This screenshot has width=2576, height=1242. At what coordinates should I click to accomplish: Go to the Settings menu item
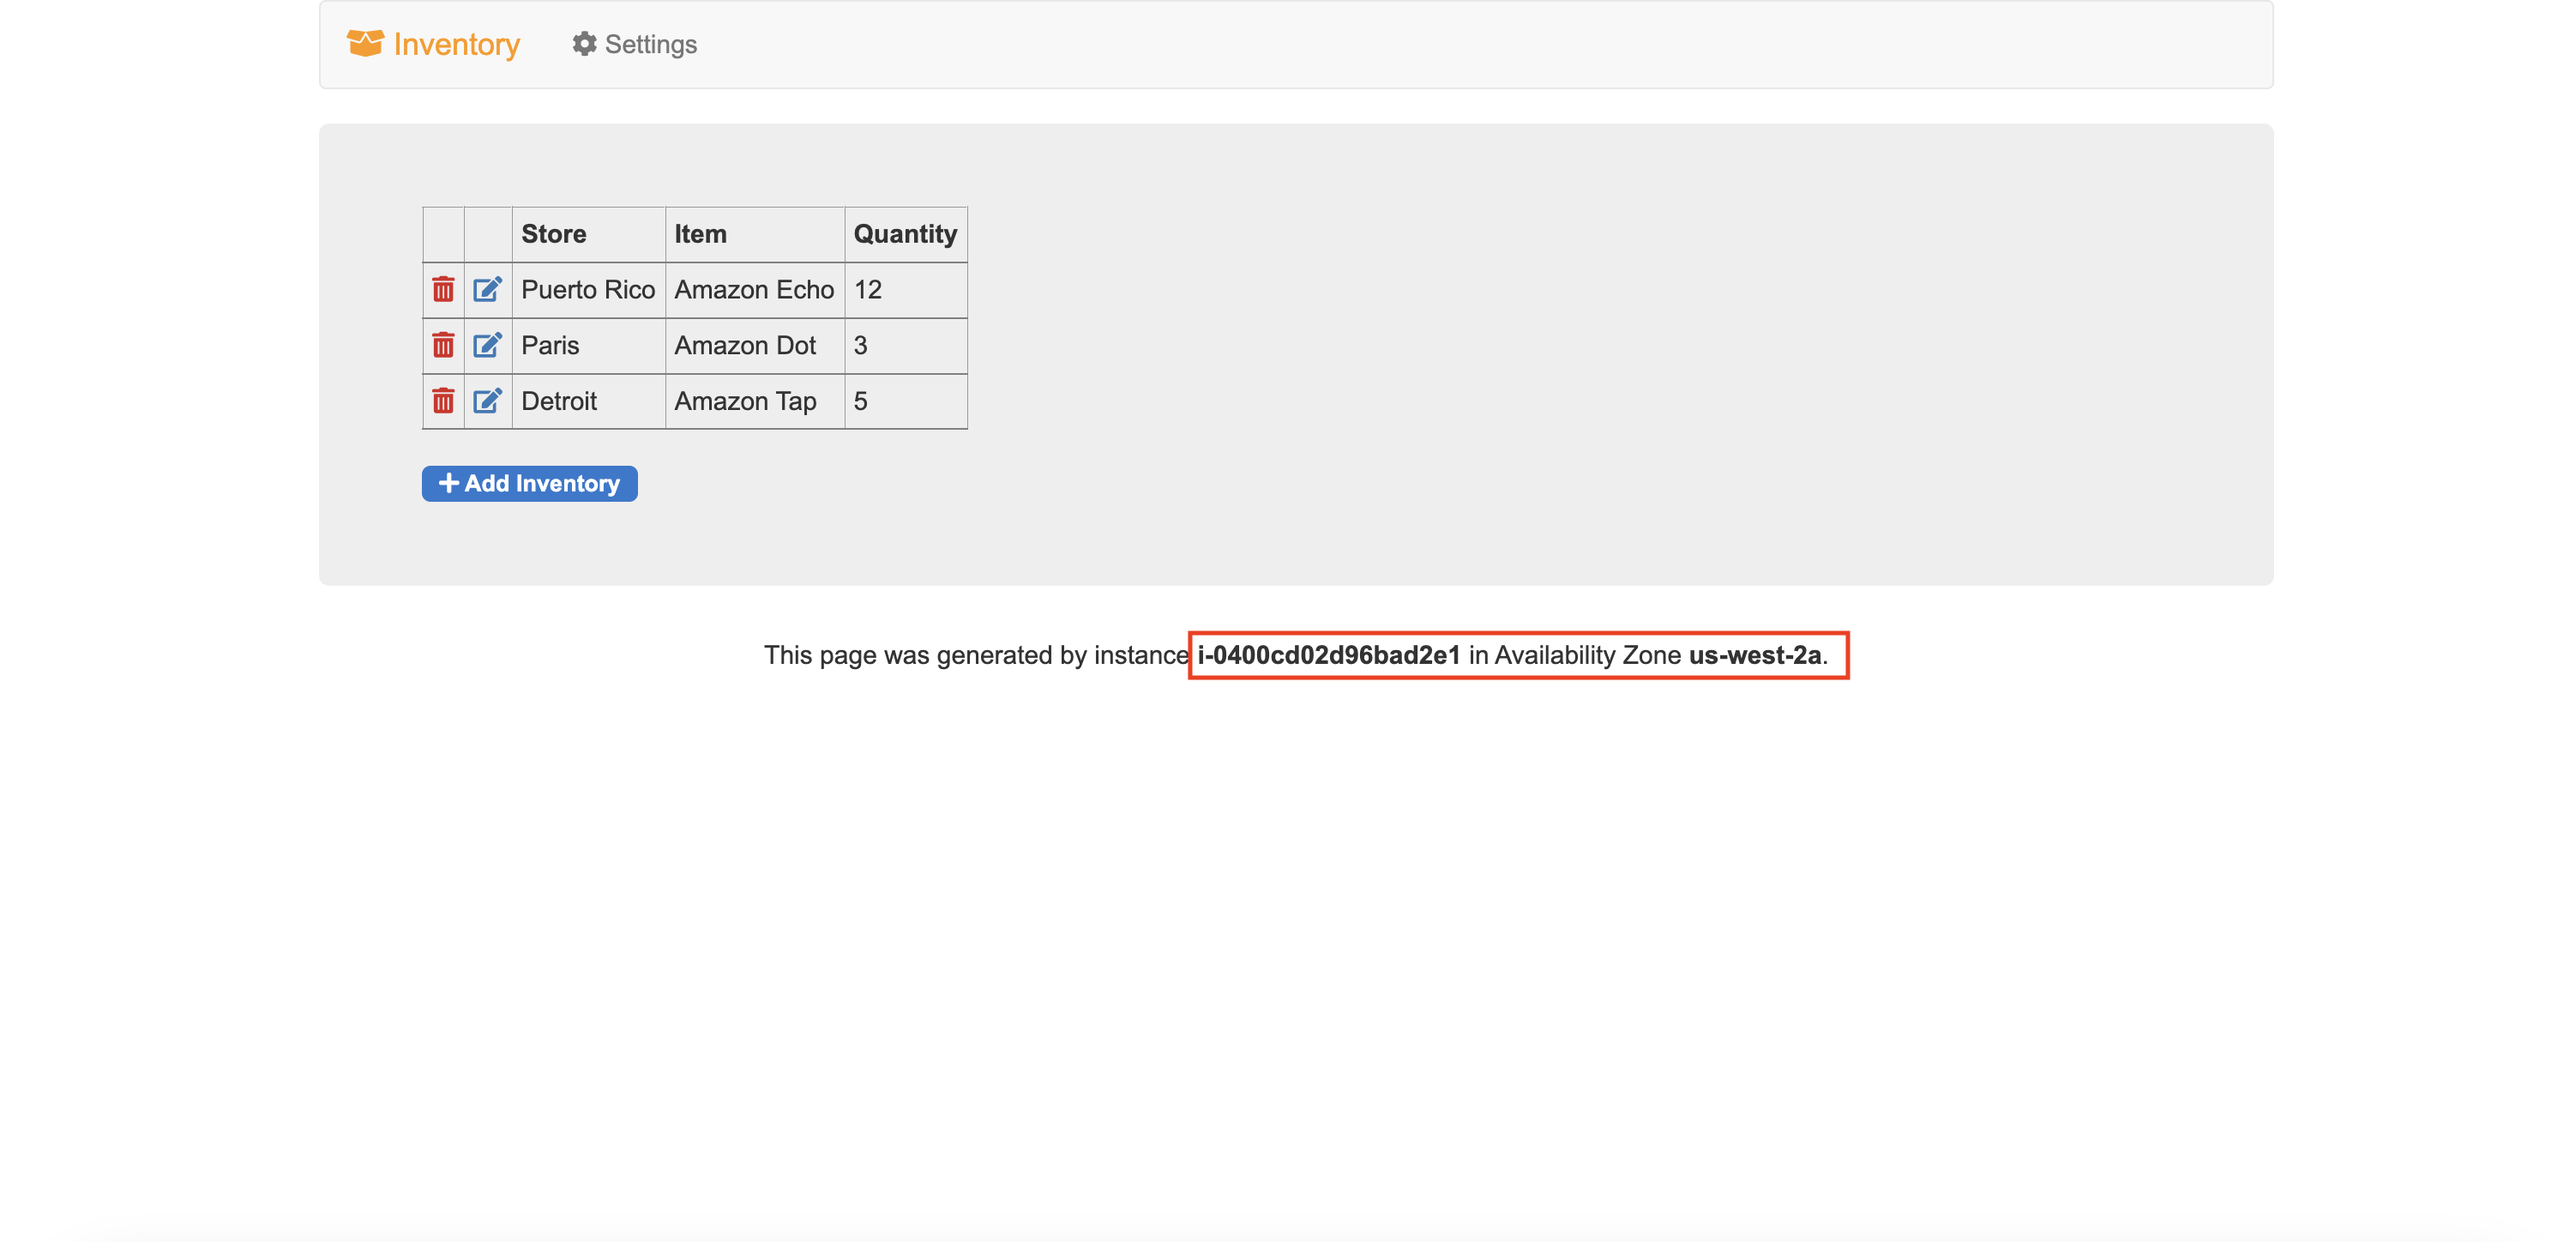pos(650,45)
